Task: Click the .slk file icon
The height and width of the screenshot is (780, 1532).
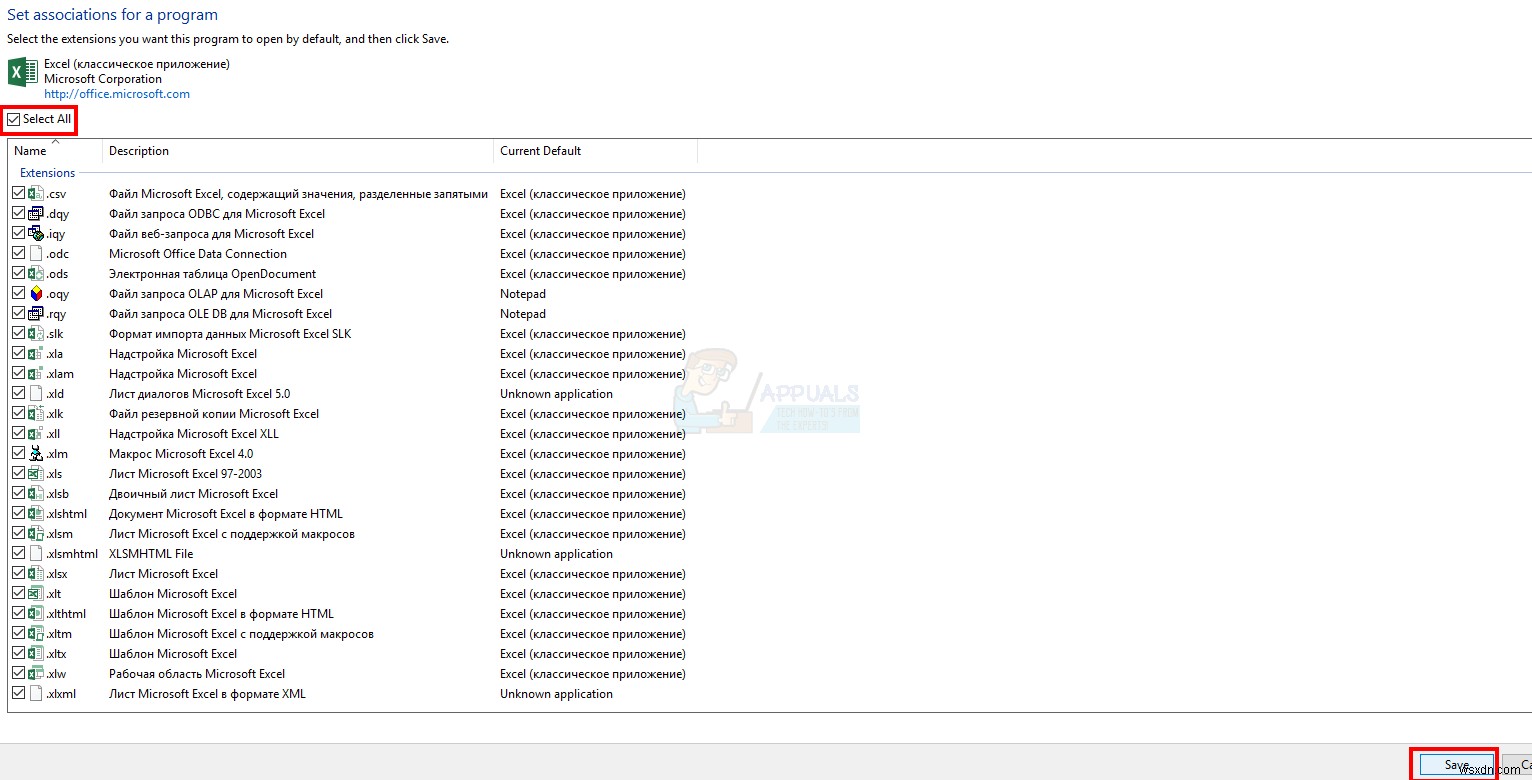Action: (x=36, y=334)
